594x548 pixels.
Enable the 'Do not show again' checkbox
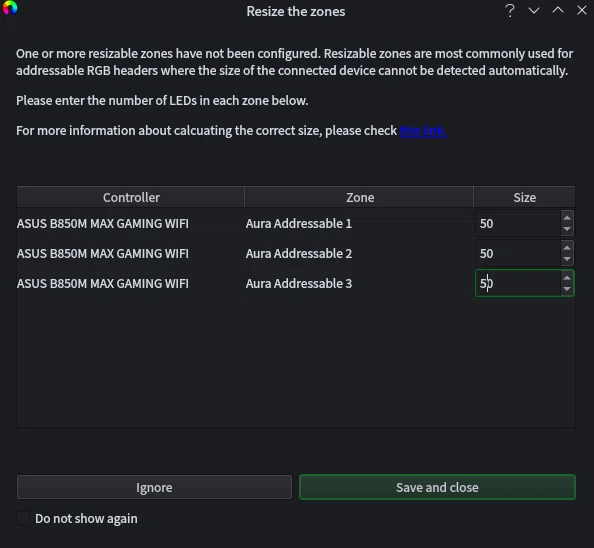[23, 518]
